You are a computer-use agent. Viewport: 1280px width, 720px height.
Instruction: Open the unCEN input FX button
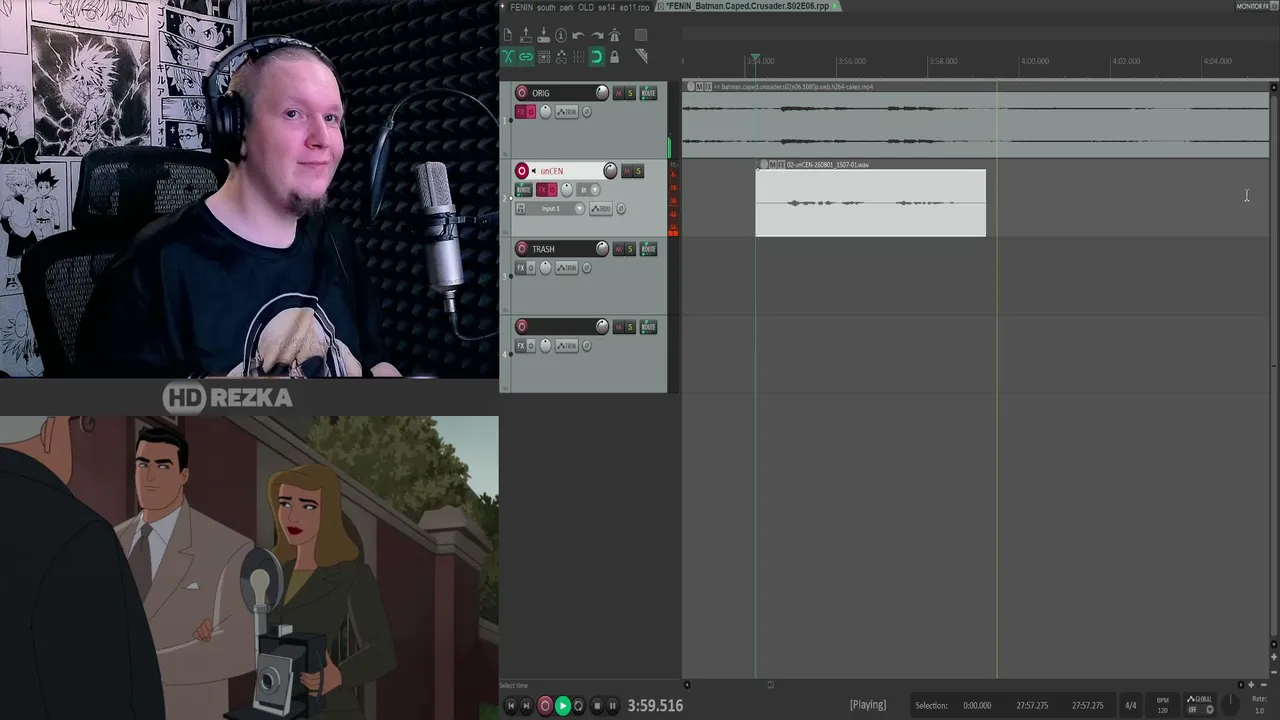pos(520,209)
